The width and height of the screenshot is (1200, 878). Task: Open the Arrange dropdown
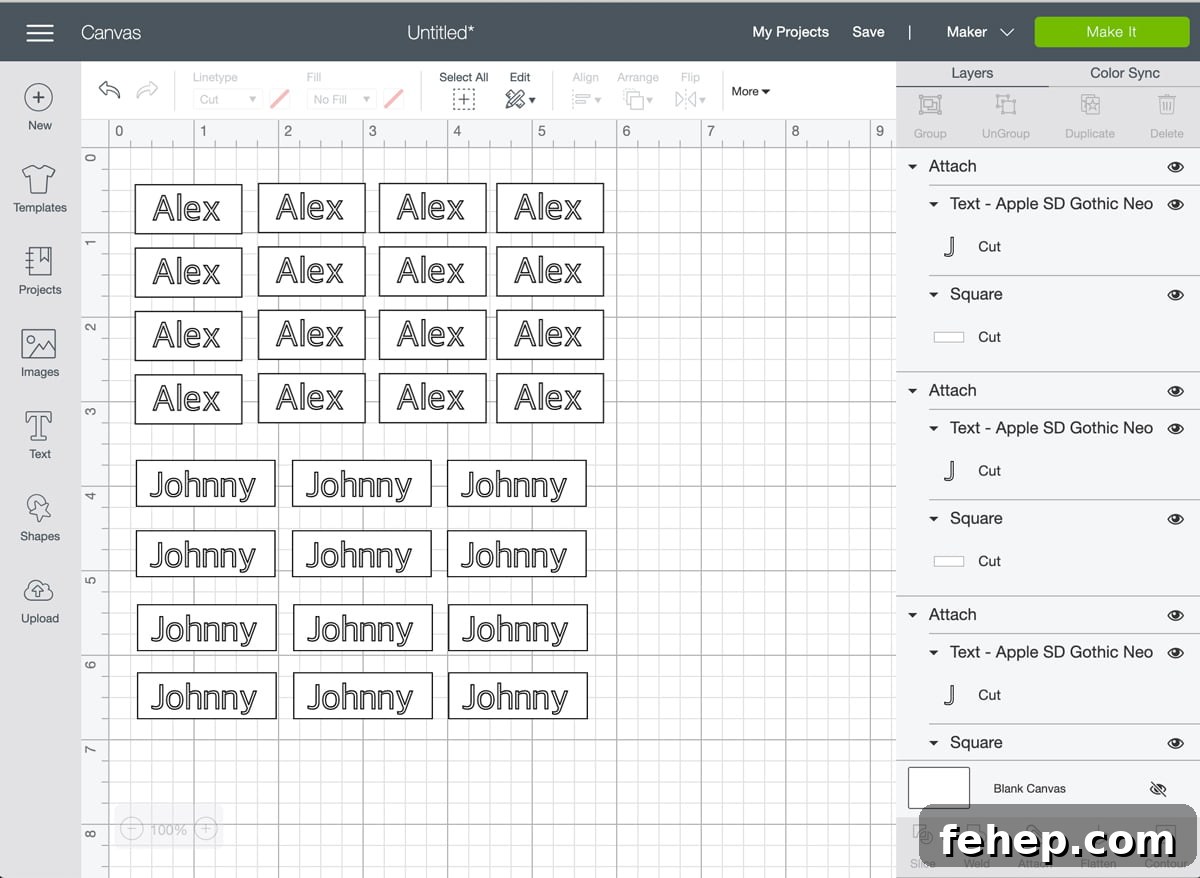click(637, 99)
